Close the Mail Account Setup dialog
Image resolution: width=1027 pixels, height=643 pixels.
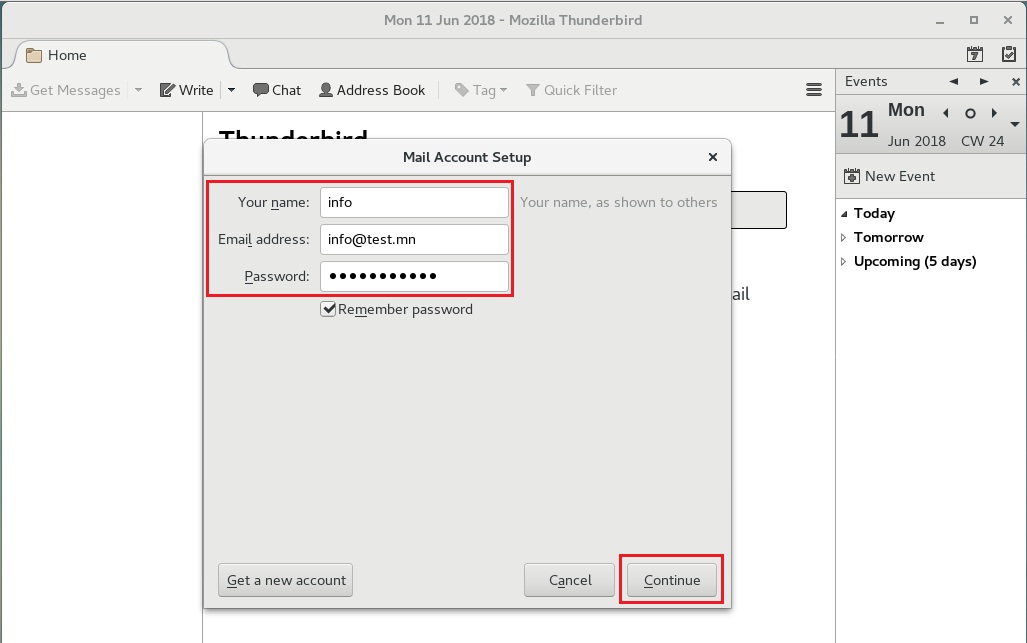pos(713,157)
